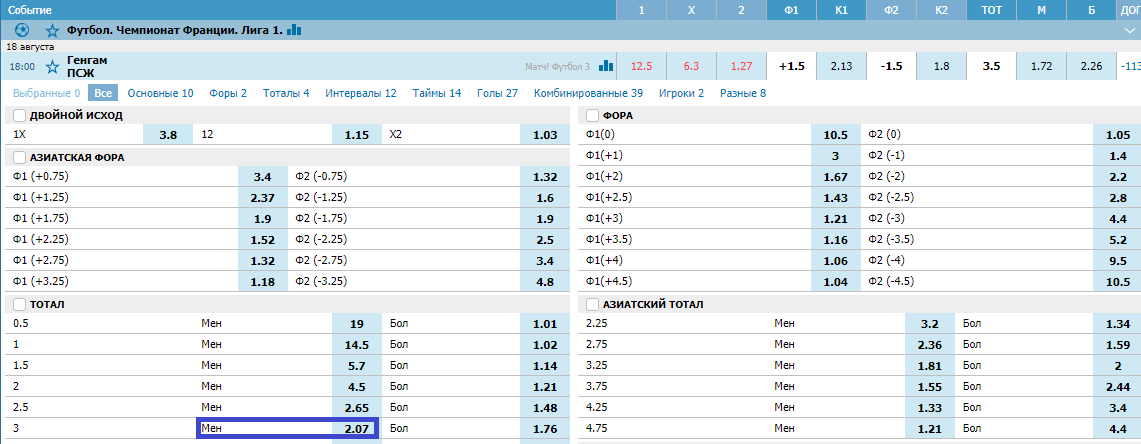Viewport: 1141px width, 444px height.
Task: Bet total 2 under at 4.5
Action: click(357, 387)
